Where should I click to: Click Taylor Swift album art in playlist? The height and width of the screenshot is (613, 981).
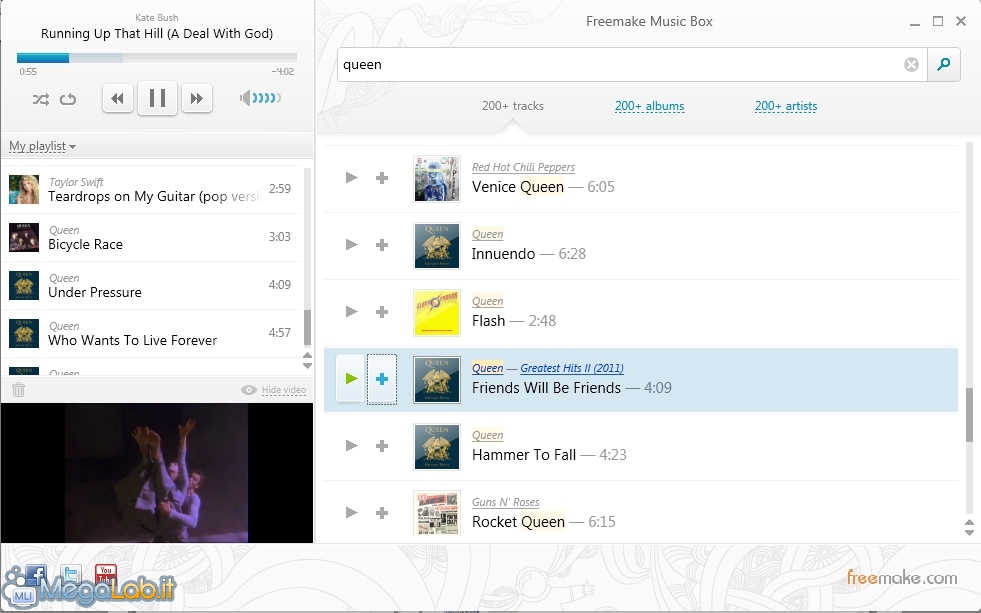pos(24,190)
